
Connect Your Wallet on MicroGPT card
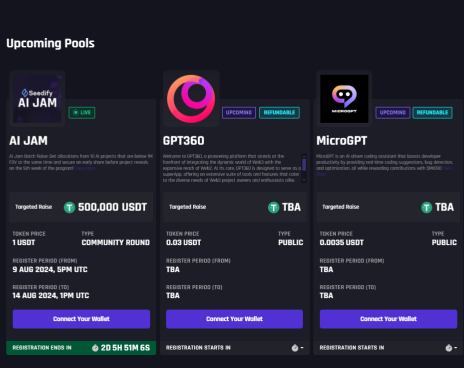coord(388,319)
